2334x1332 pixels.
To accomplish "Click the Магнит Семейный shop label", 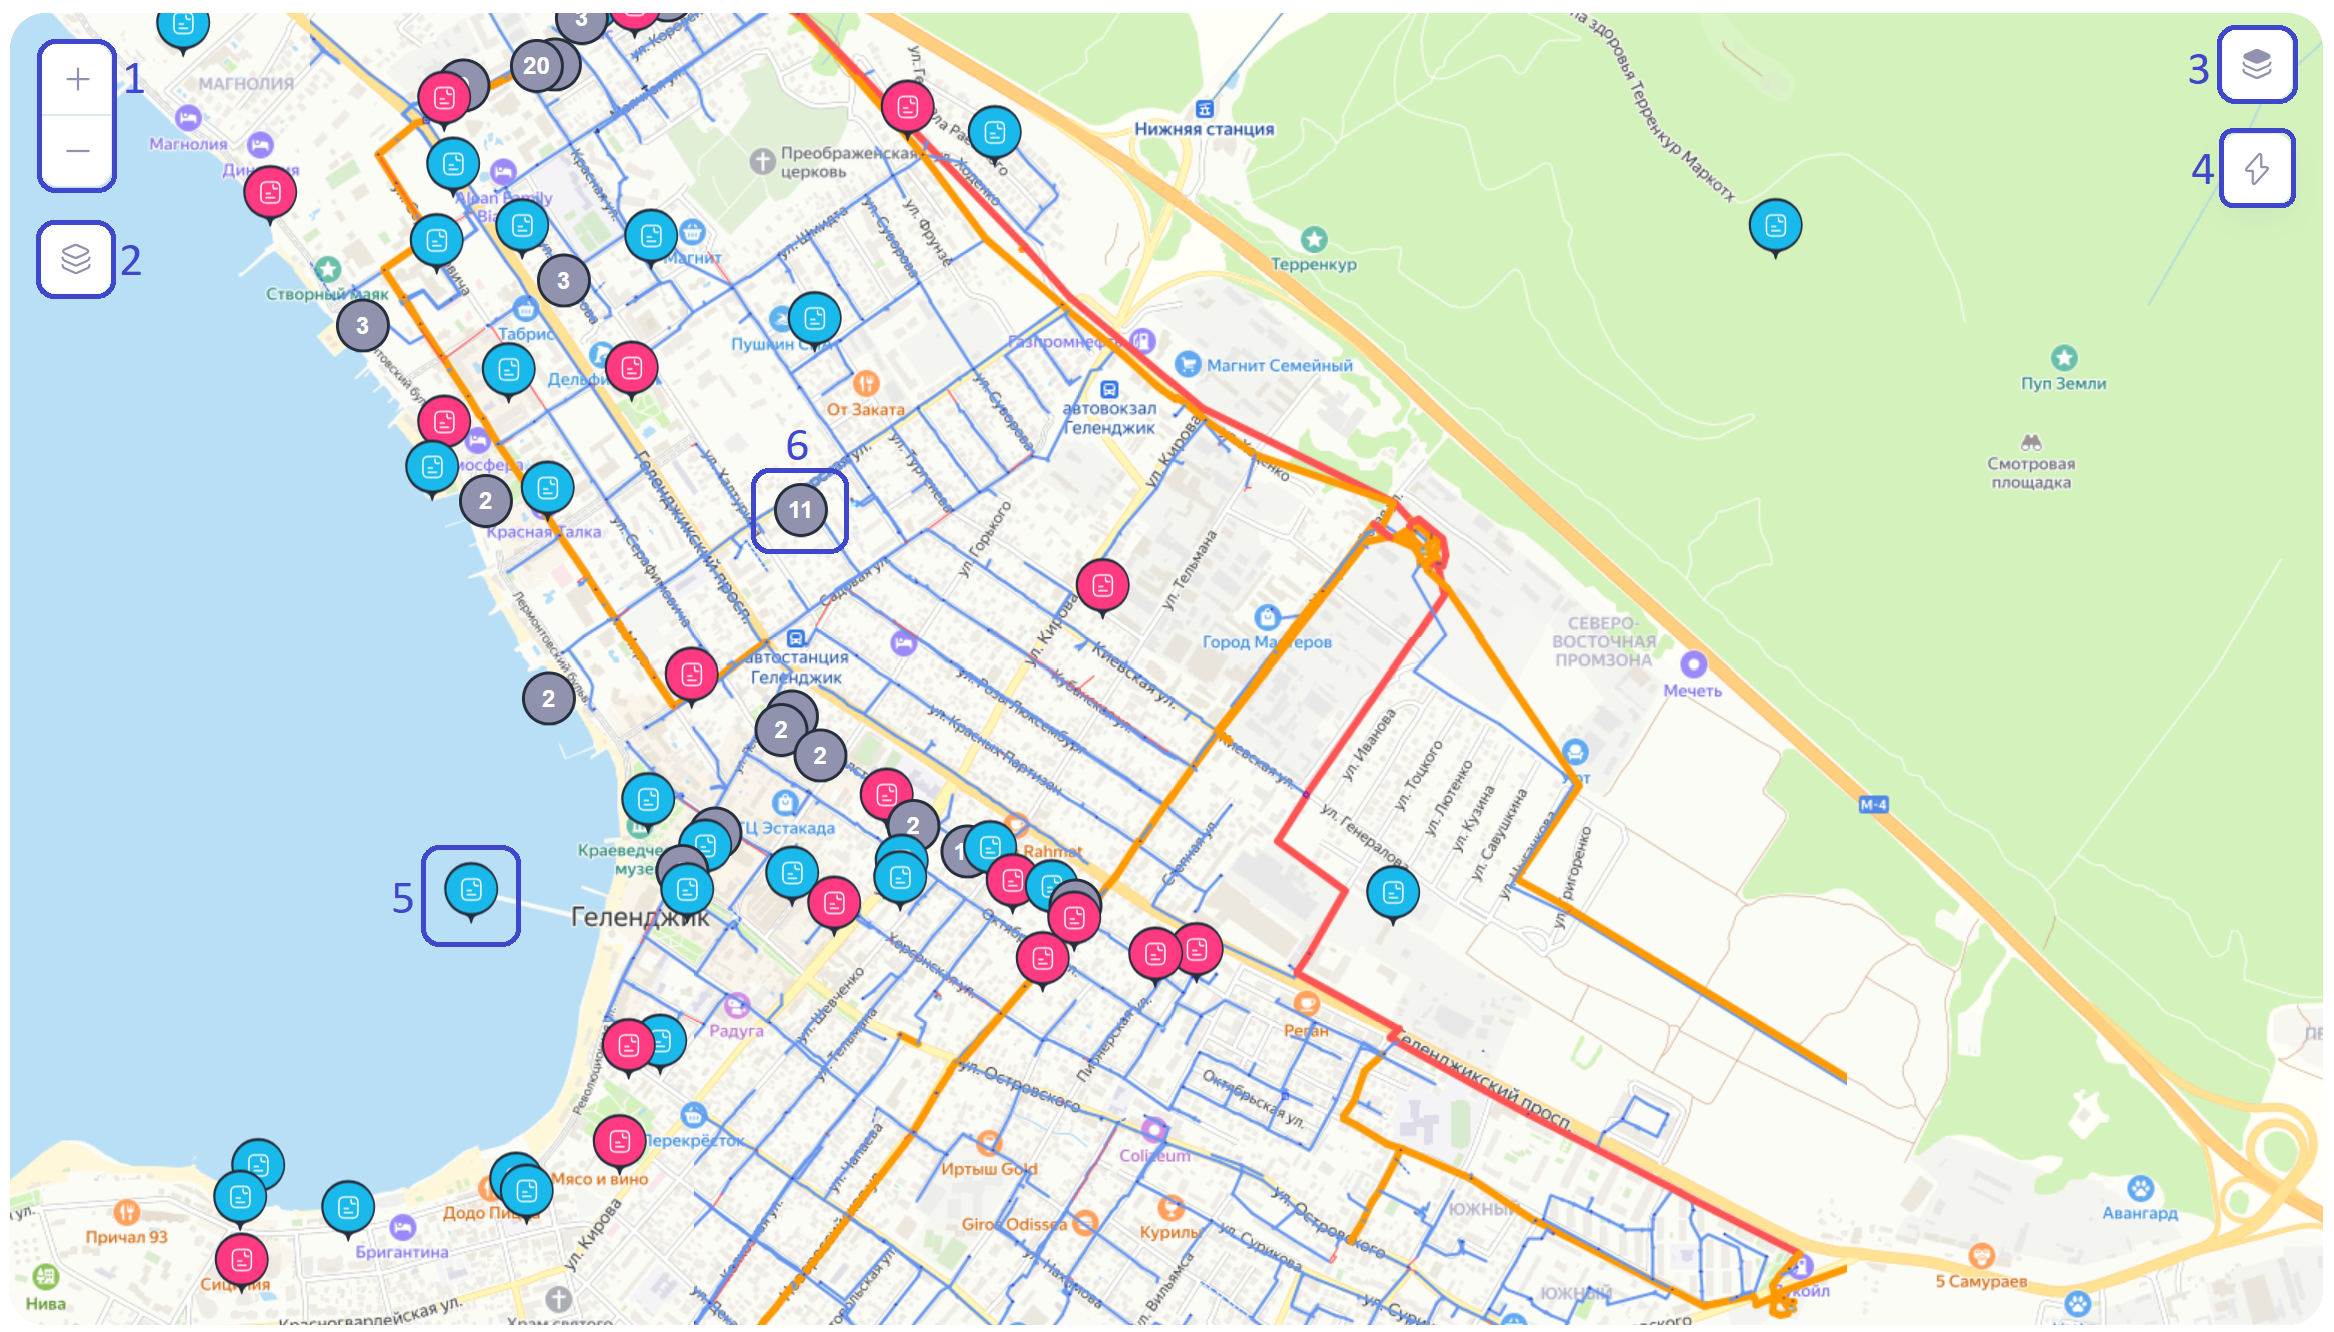I will pos(1278,366).
